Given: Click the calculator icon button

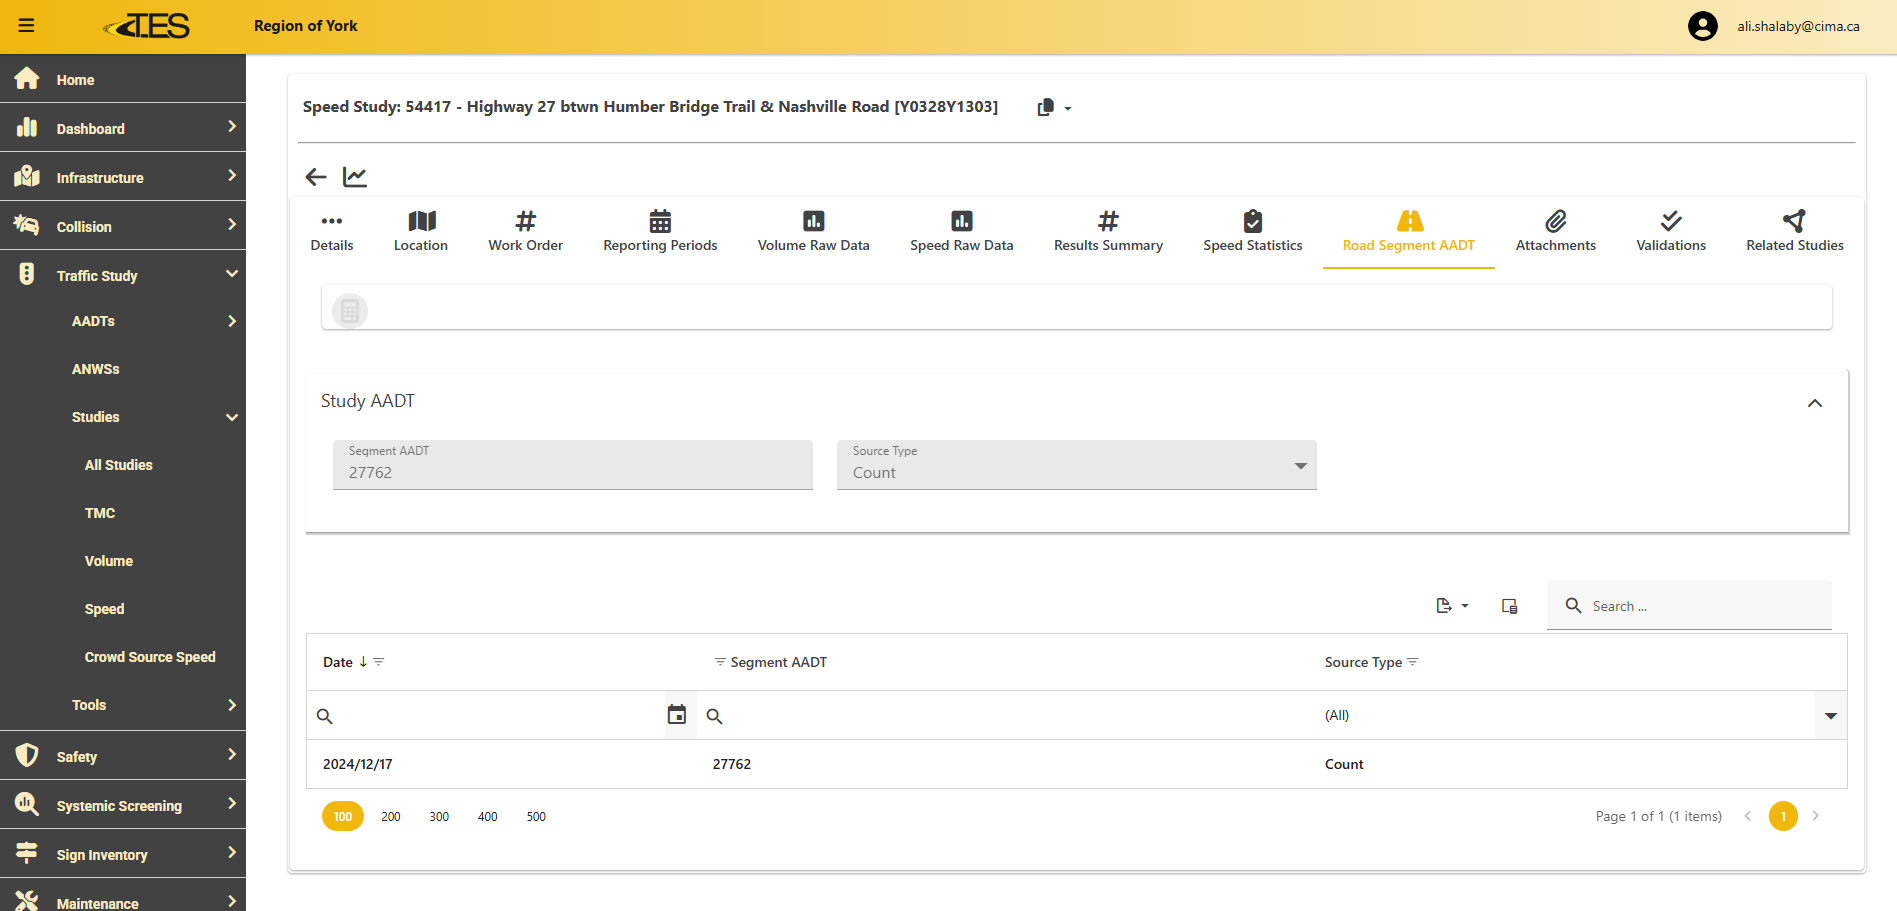Looking at the screenshot, I should (350, 311).
